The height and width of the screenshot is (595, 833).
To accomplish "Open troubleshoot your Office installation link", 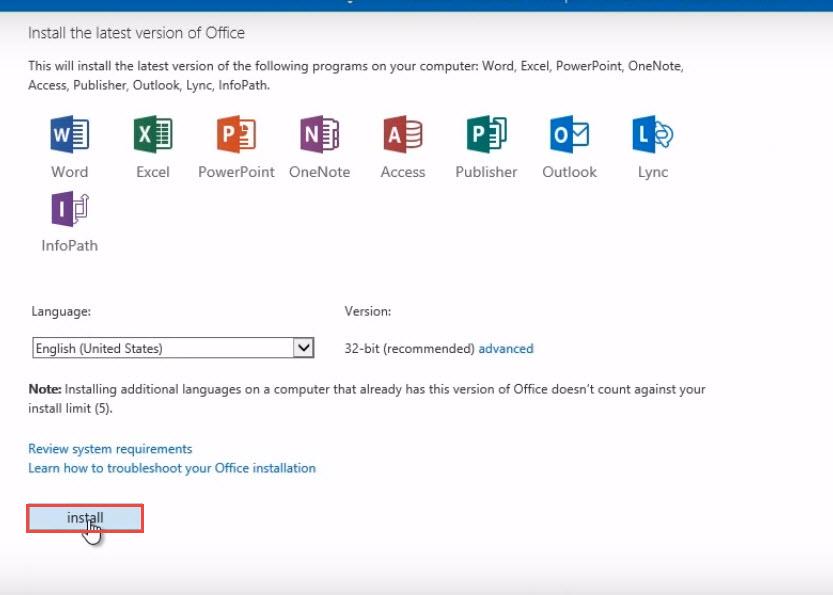I will (172, 468).
